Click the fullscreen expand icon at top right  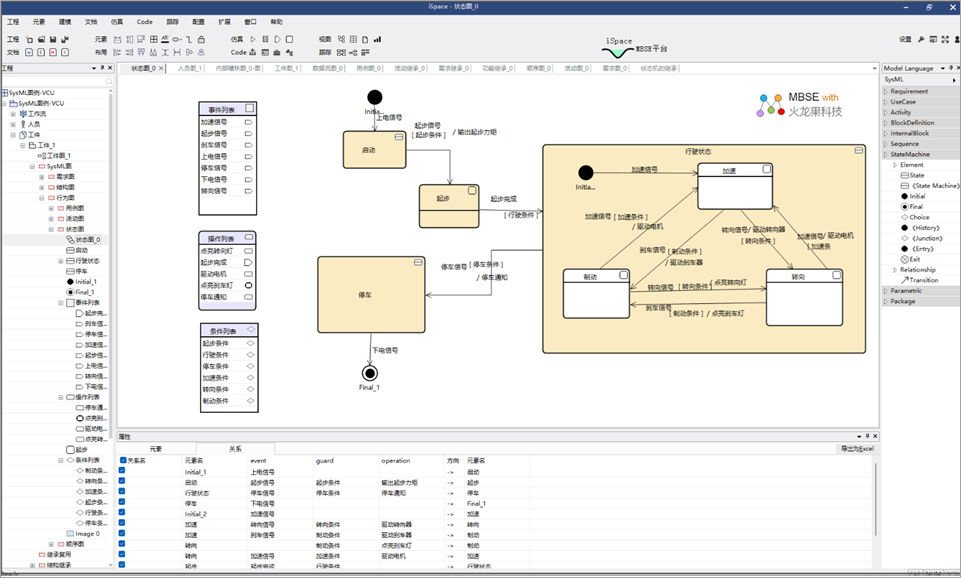[945, 39]
